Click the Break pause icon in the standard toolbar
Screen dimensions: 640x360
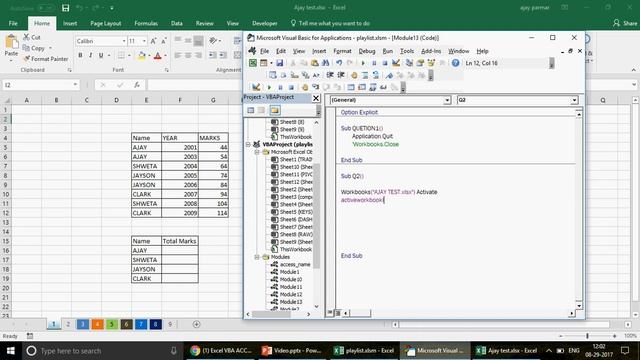(x=374, y=63)
